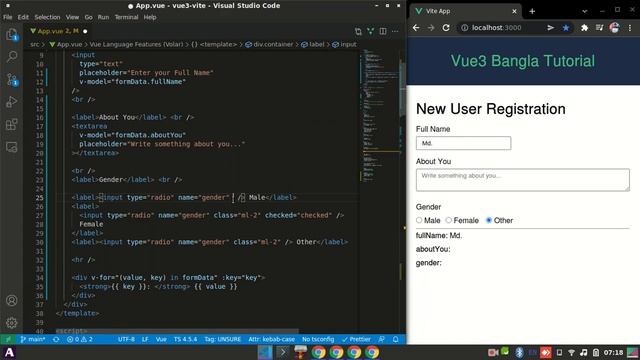Click the TS 4.5.4 version indicator
This screenshot has width=640, height=360.
185,339
